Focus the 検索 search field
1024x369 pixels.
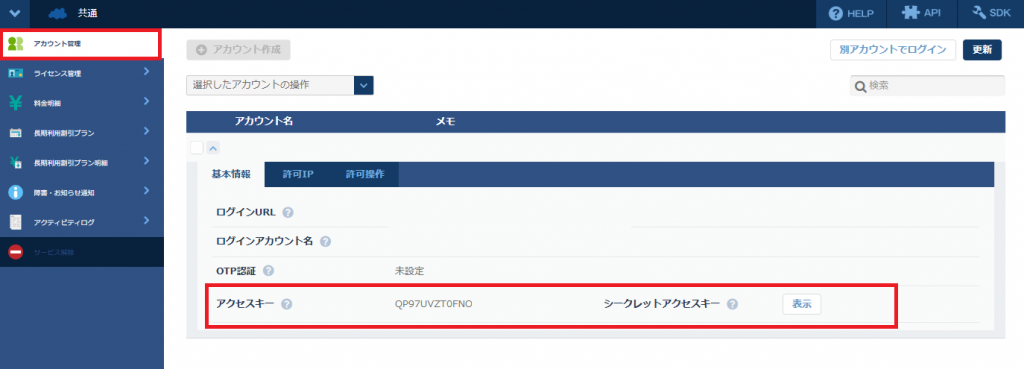click(927, 86)
